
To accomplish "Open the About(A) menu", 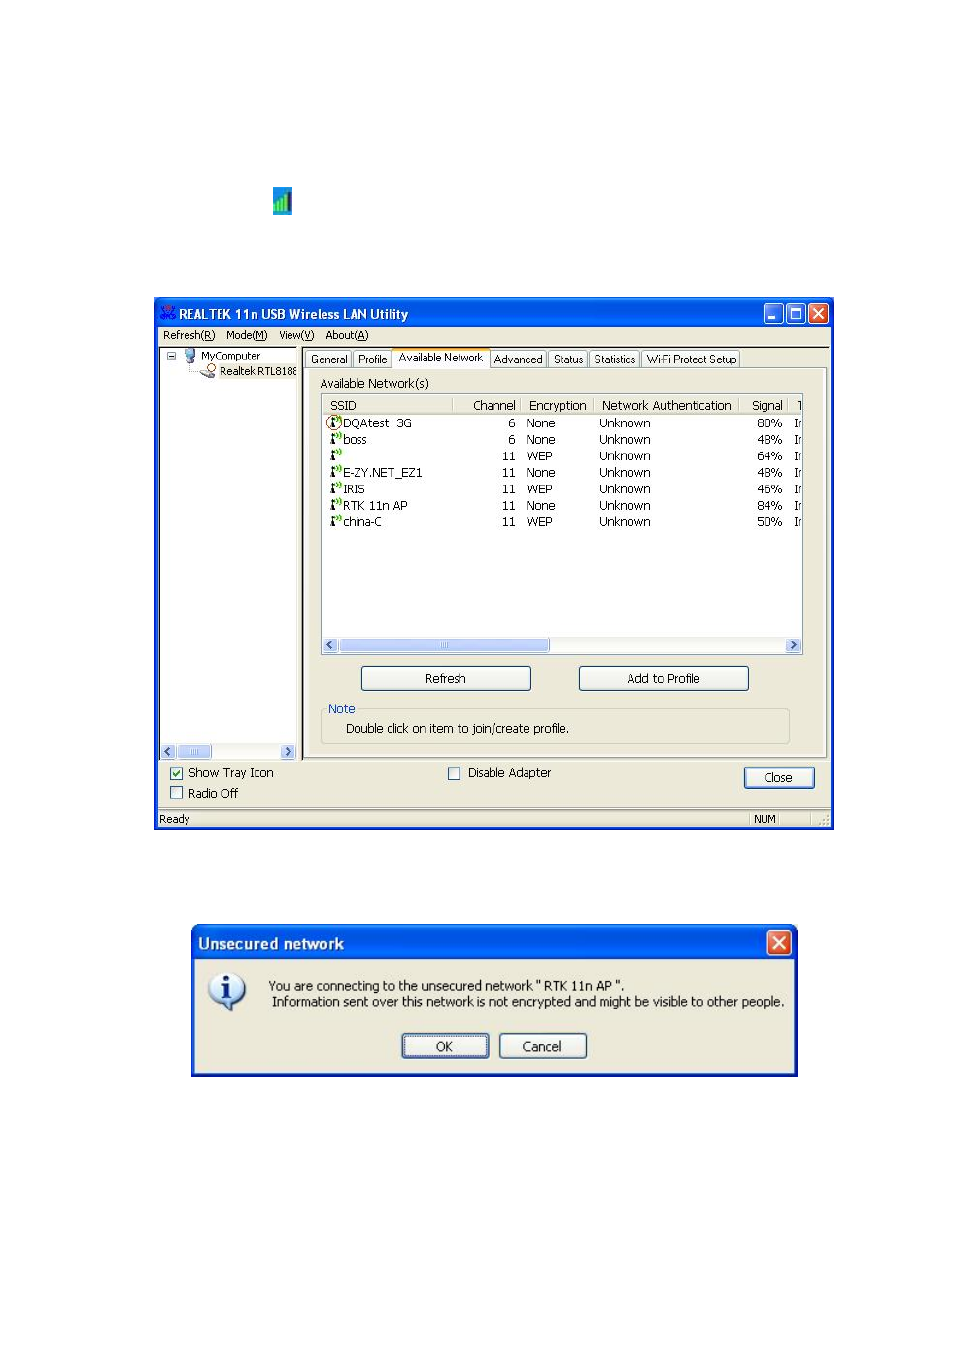I will 346,335.
